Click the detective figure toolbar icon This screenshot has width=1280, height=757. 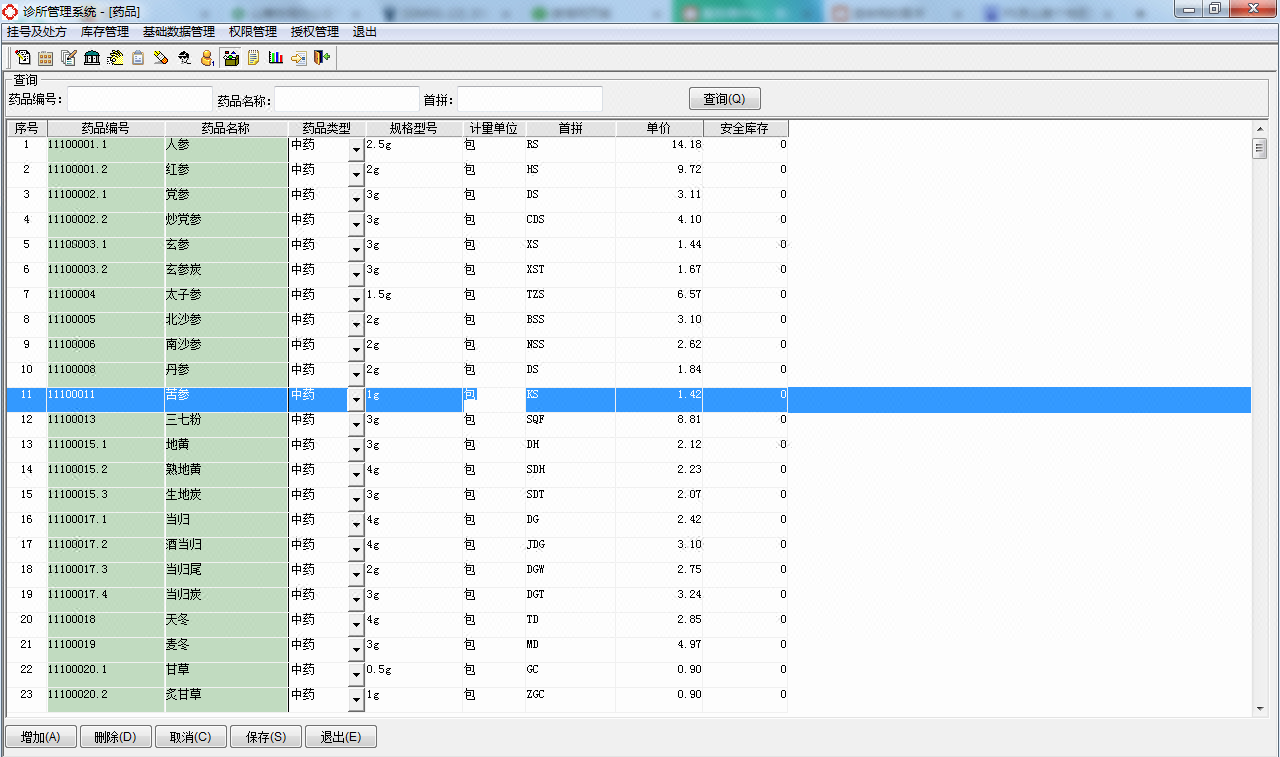[184, 58]
